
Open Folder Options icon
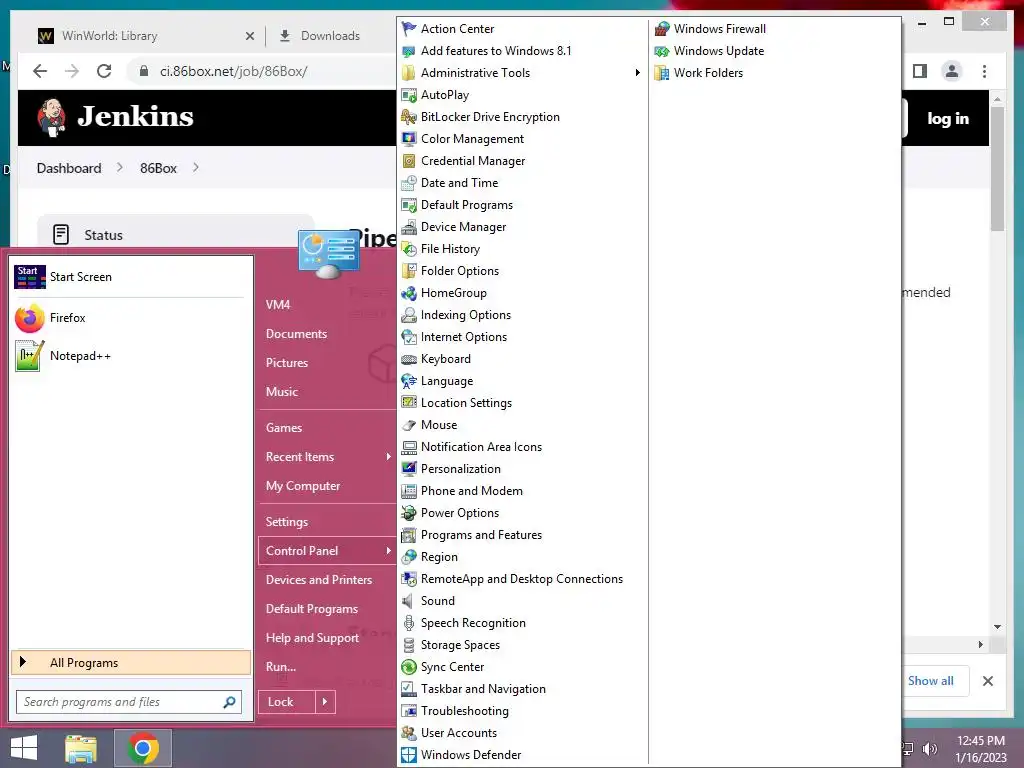(409, 270)
